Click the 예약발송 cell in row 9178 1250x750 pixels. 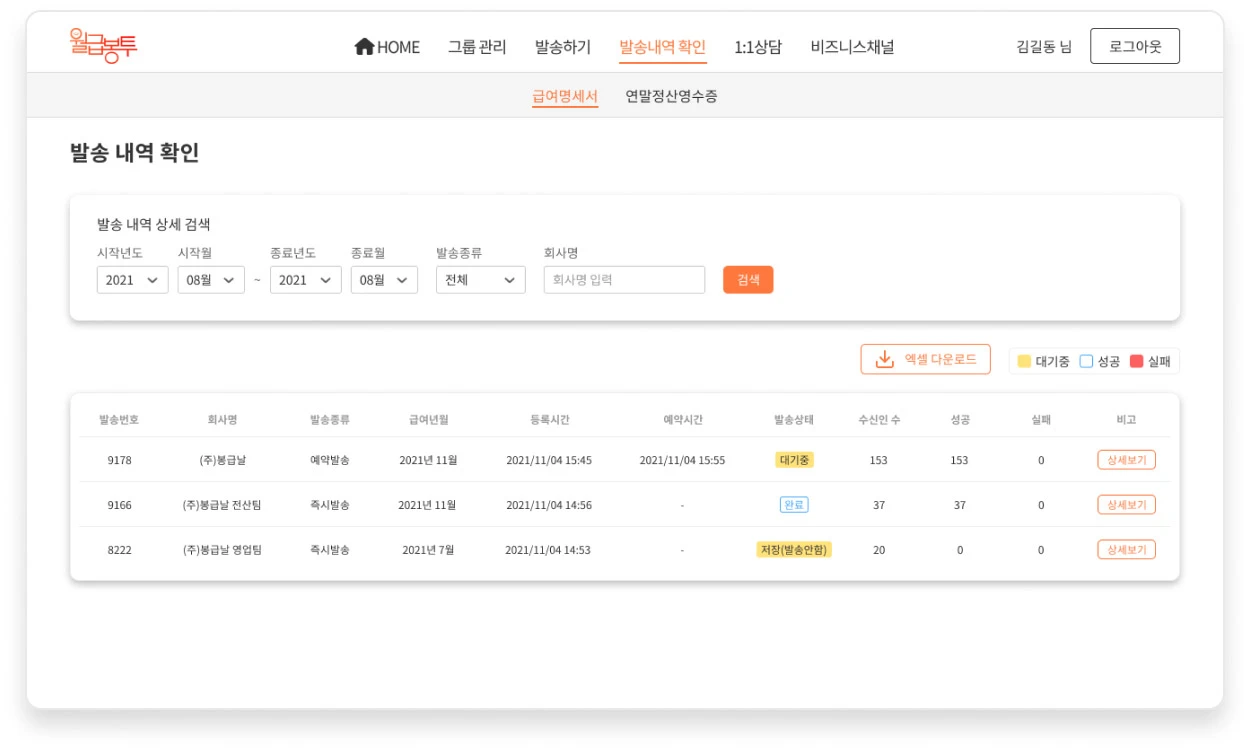pyautogui.click(x=330, y=460)
